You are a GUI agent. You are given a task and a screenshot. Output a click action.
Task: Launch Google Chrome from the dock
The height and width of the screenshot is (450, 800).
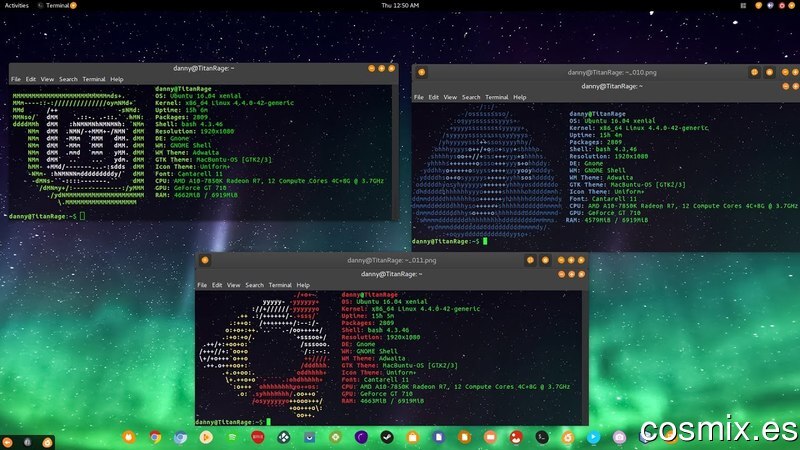pos(155,437)
